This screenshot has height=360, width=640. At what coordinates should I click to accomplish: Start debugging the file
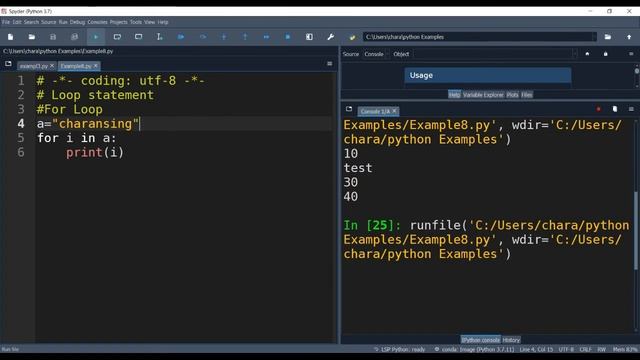point(181,37)
